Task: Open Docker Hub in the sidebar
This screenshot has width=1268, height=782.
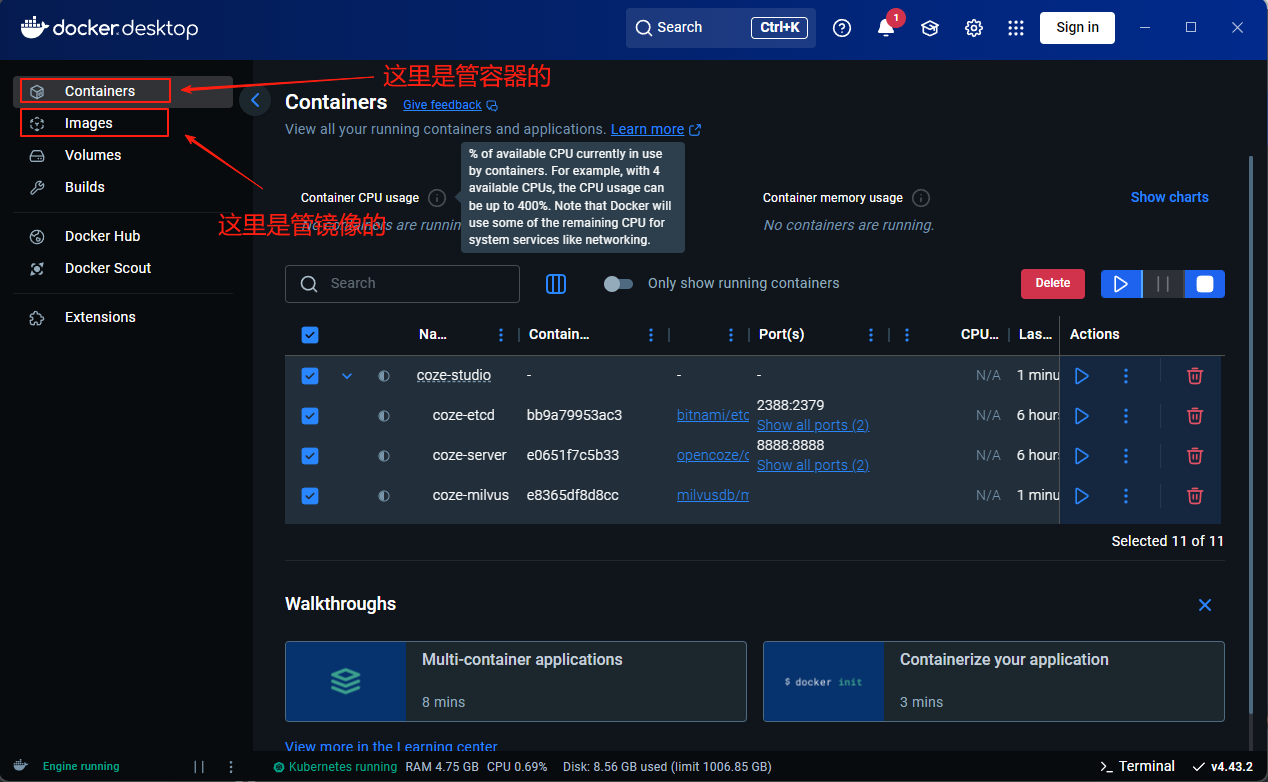Action: [124, 236]
